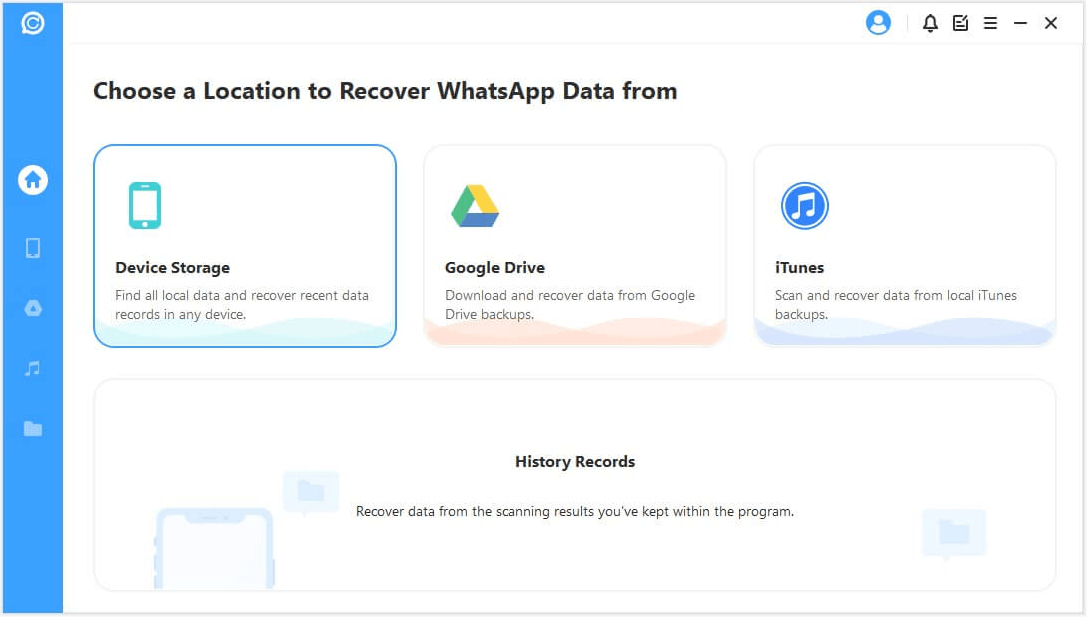Open the hamburger menu
This screenshot has width=1087, height=617.
(990, 23)
